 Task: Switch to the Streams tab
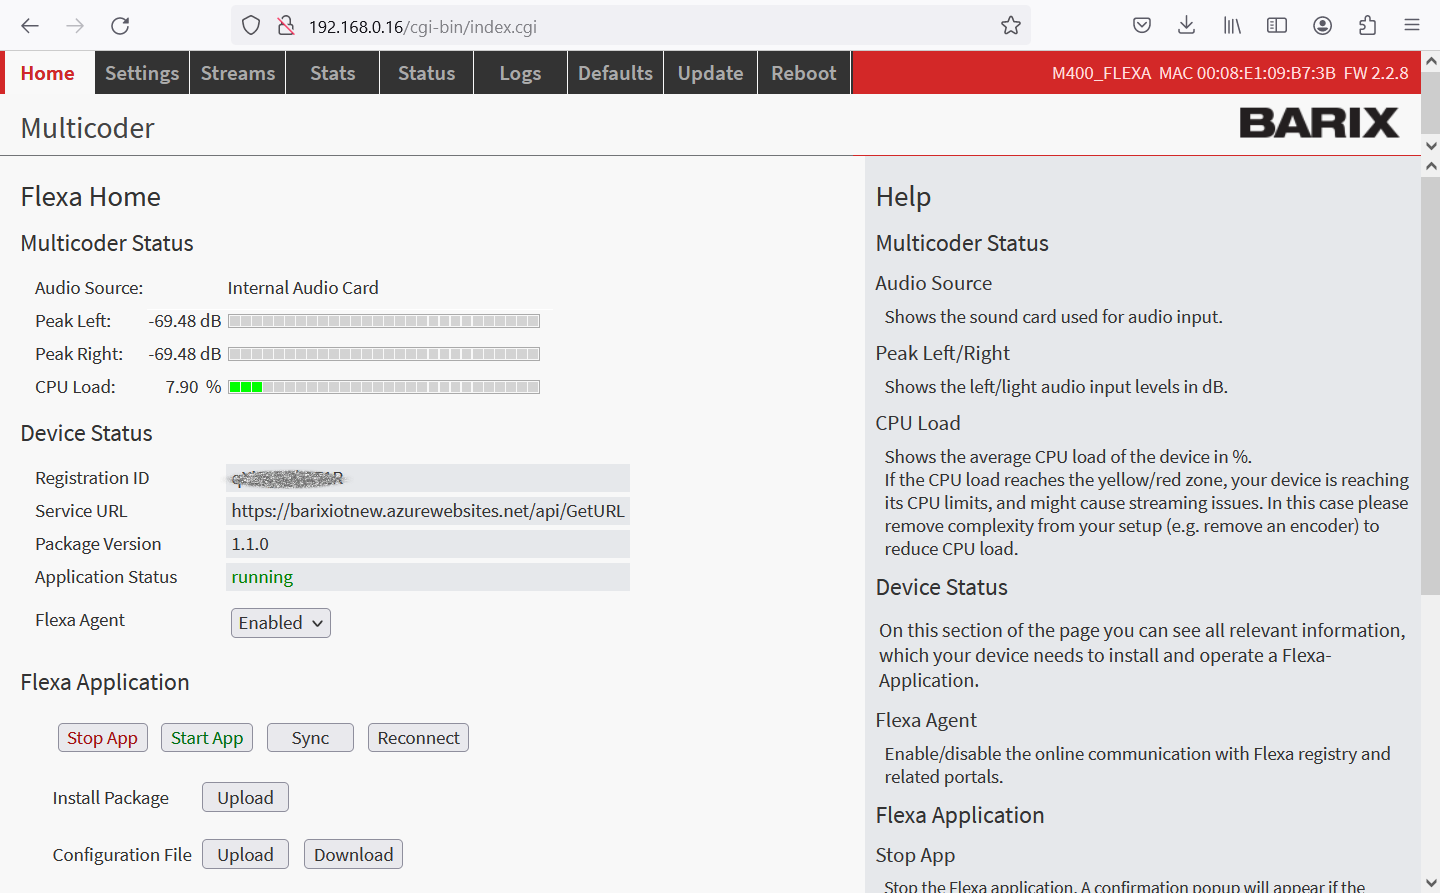(237, 73)
